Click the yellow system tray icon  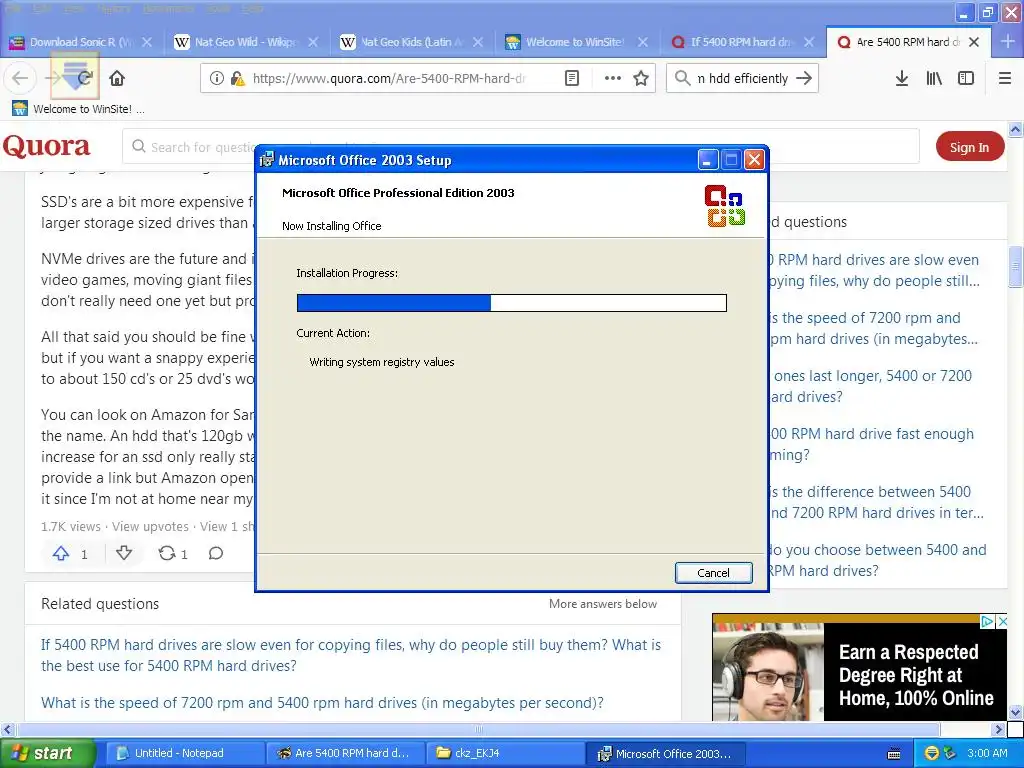click(x=932, y=753)
